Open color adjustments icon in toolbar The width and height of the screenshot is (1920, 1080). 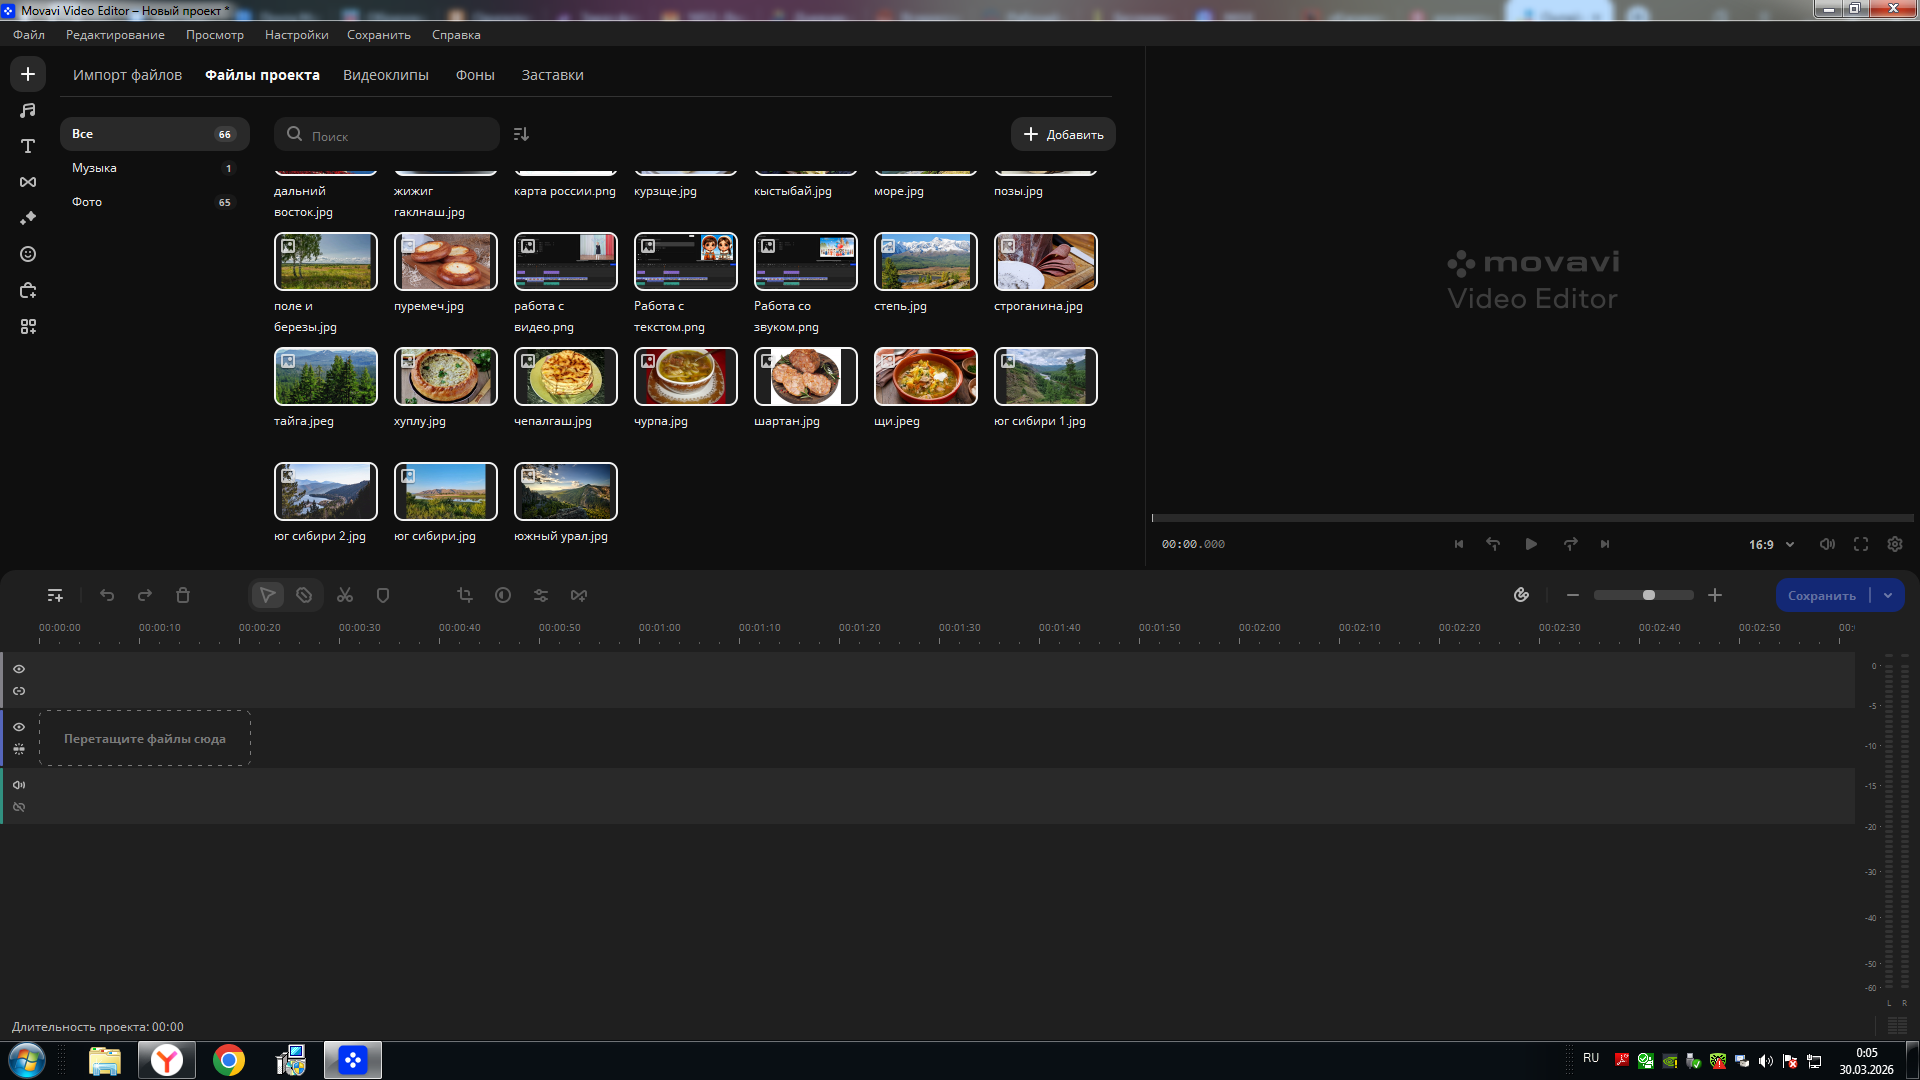(503, 595)
